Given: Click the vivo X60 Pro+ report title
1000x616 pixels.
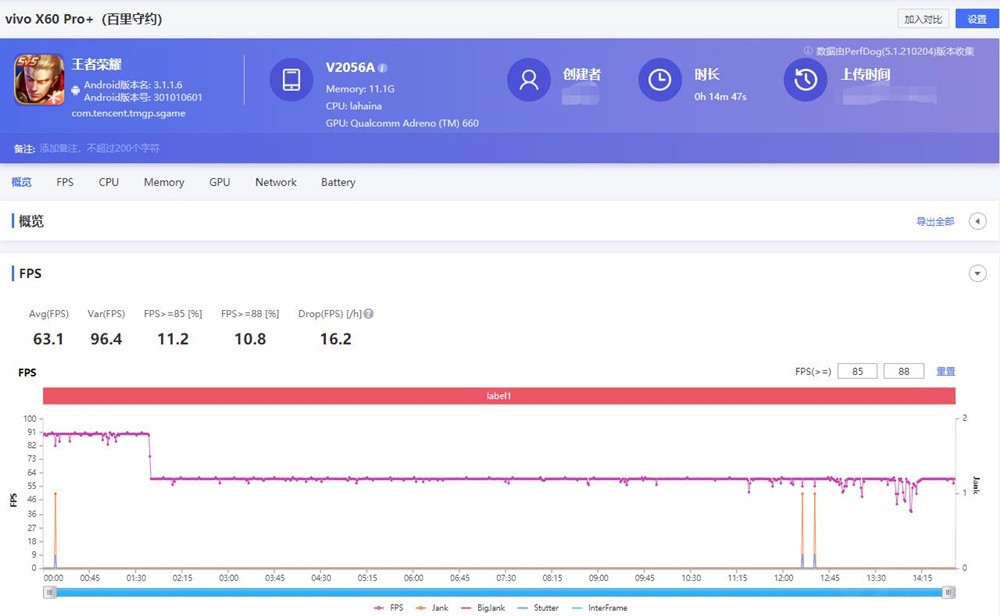Looking at the screenshot, I should [x=84, y=19].
